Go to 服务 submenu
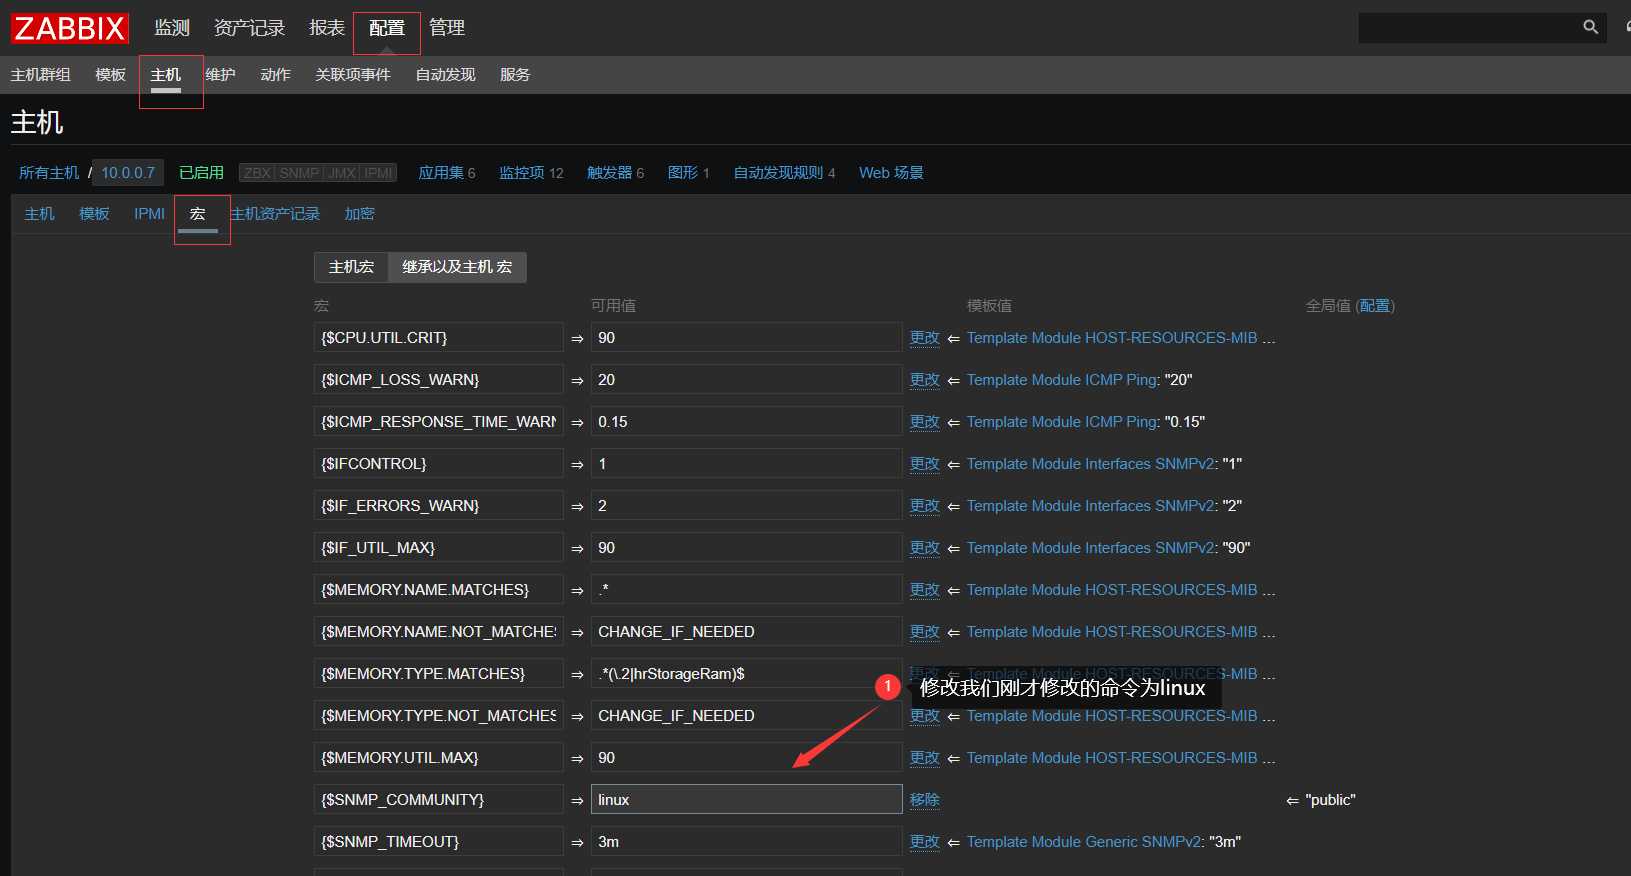Image resolution: width=1631 pixels, height=876 pixels. click(515, 75)
